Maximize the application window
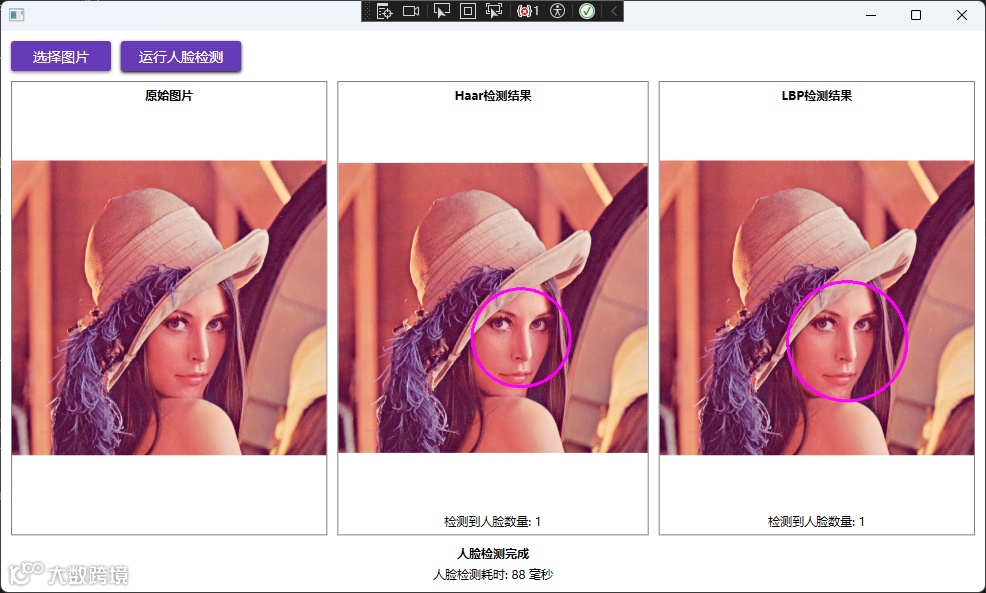The width and height of the screenshot is (986, 593). tap(916, 15)
